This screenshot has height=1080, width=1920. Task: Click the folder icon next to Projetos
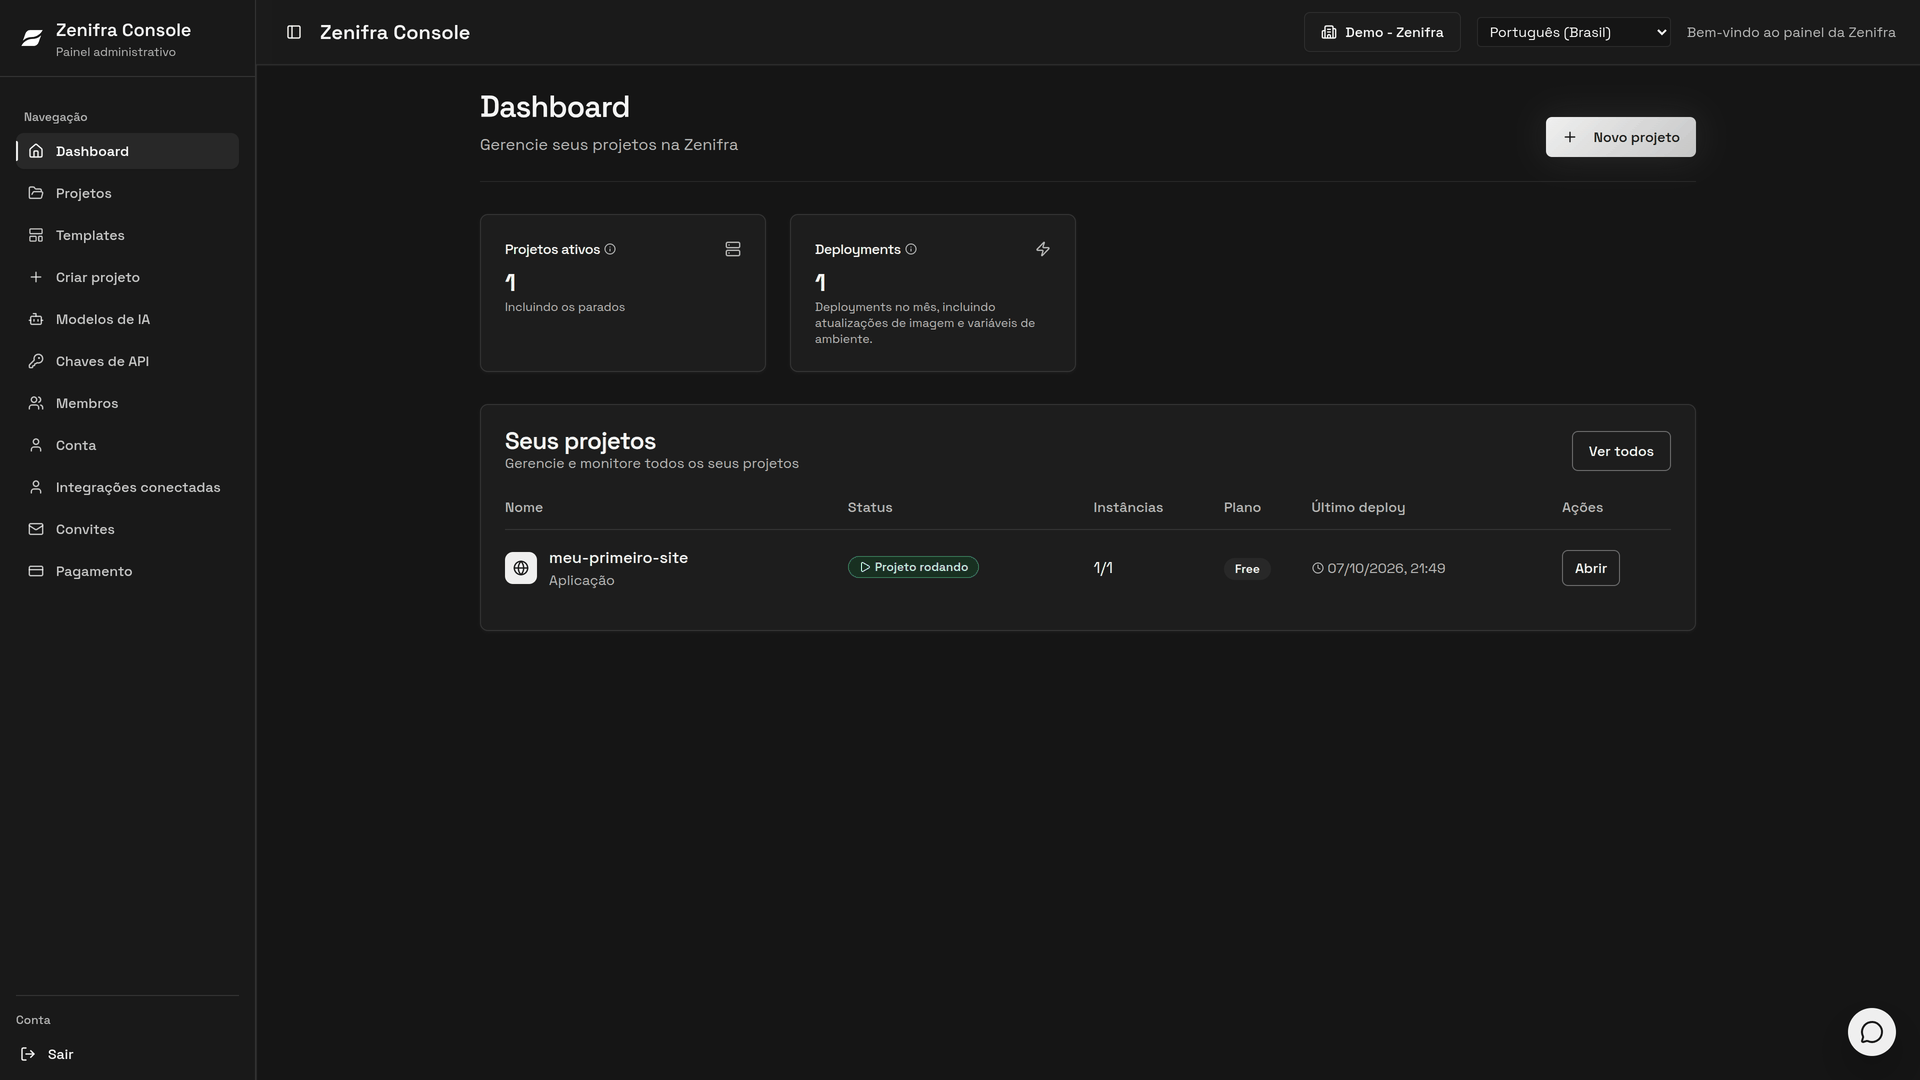[x=36, y=193]
